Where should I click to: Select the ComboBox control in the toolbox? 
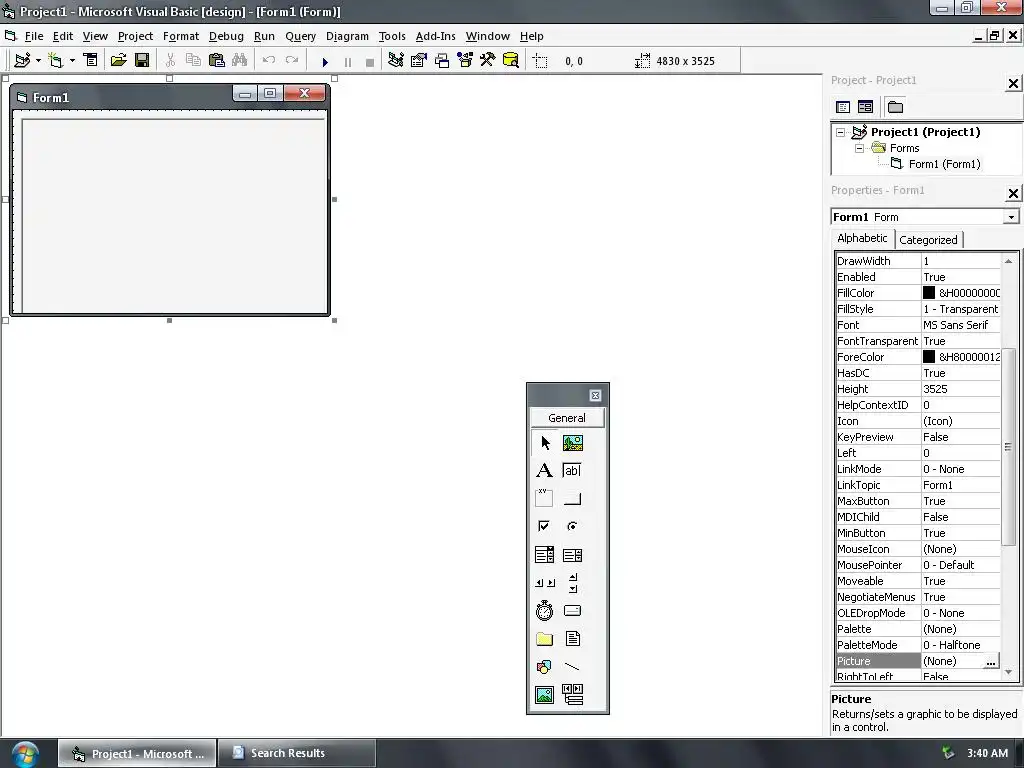pyautogui.click(x=545, y=555)
